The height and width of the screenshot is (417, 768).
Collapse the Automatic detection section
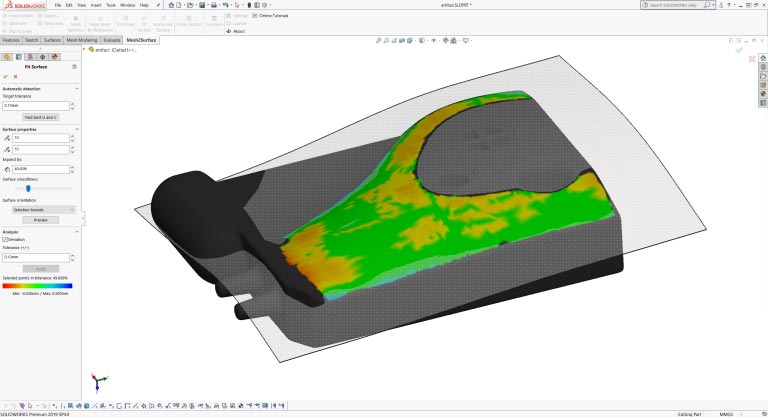(x=77, y=89)
